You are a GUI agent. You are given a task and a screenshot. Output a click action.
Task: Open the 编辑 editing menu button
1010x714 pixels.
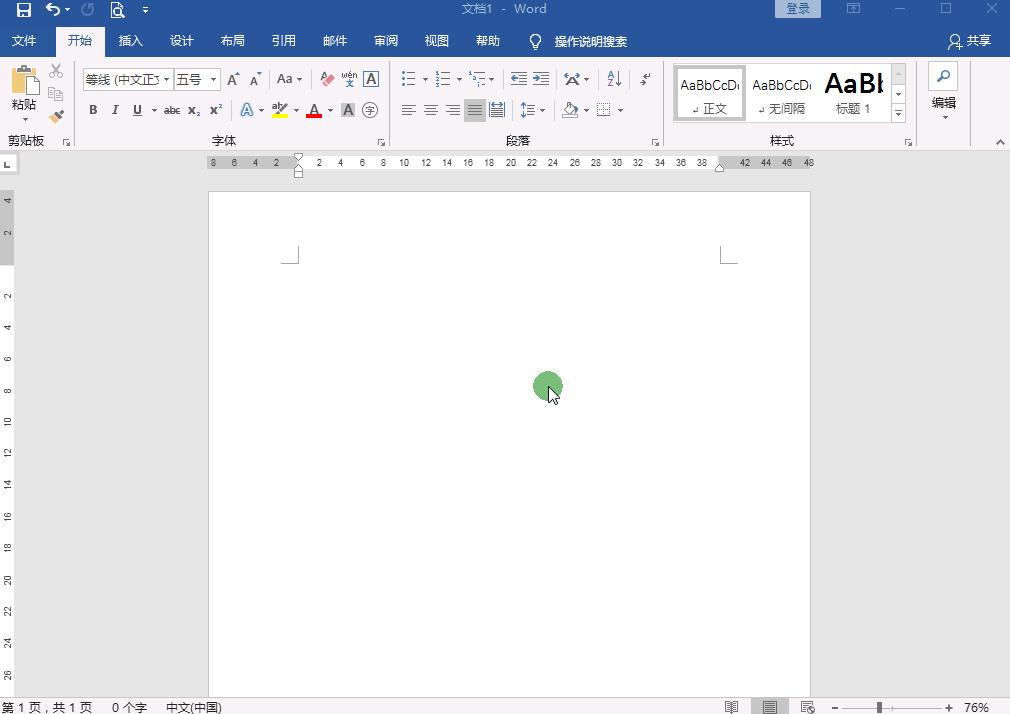(x=944, y=92)
